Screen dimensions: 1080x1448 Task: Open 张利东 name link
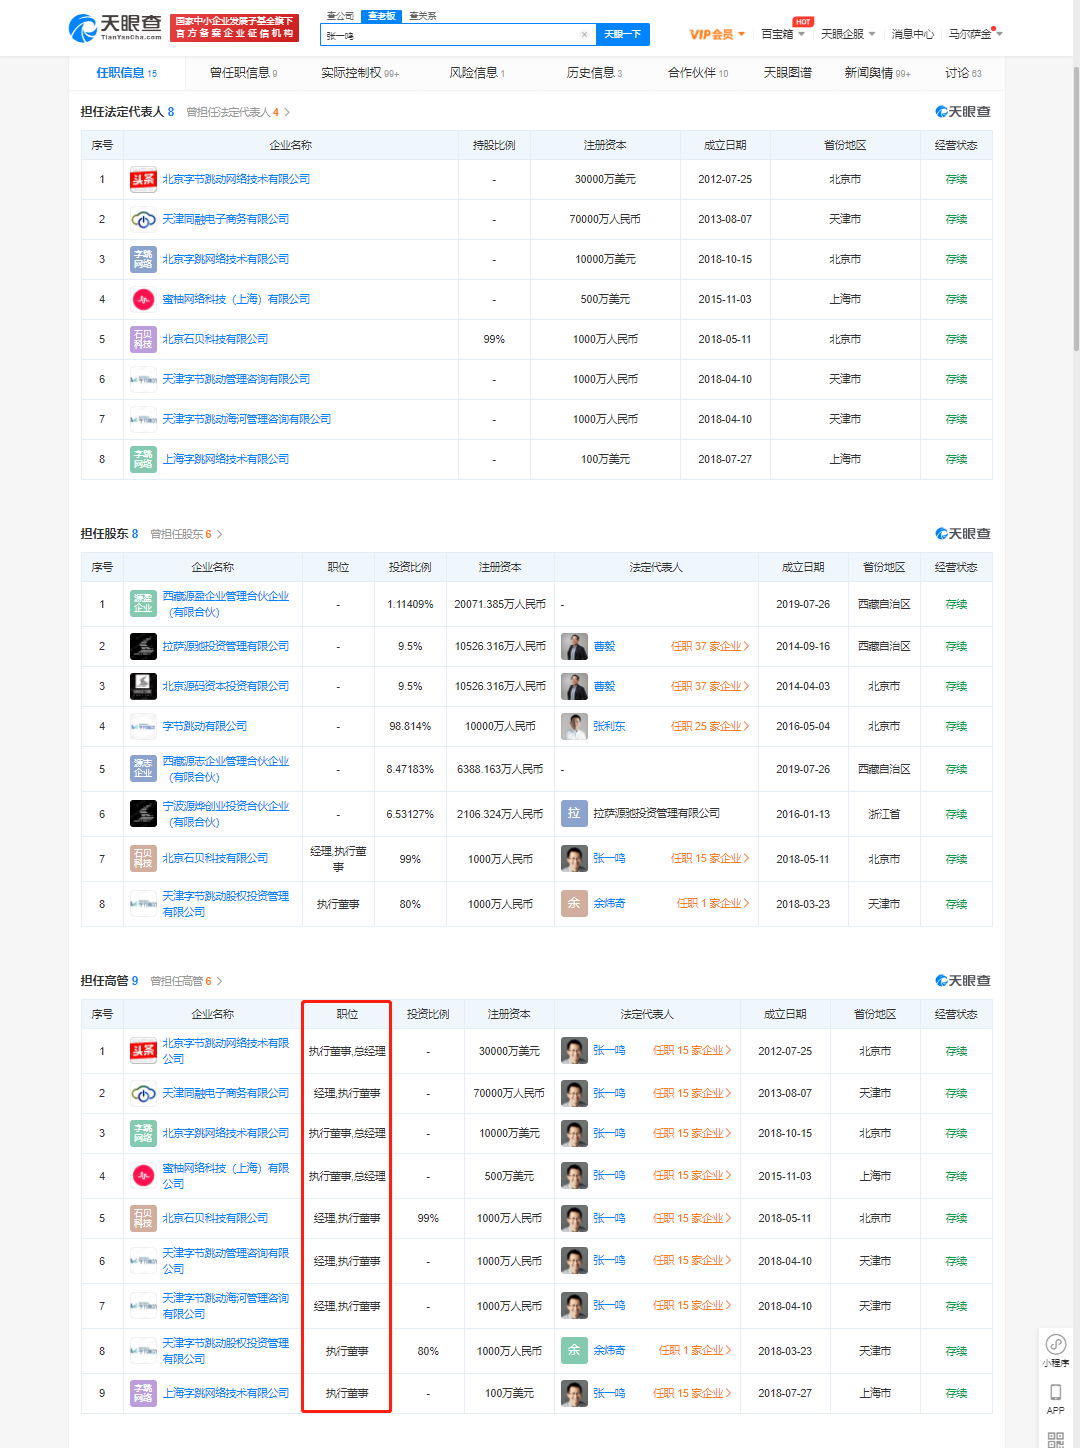pos(609,726)
